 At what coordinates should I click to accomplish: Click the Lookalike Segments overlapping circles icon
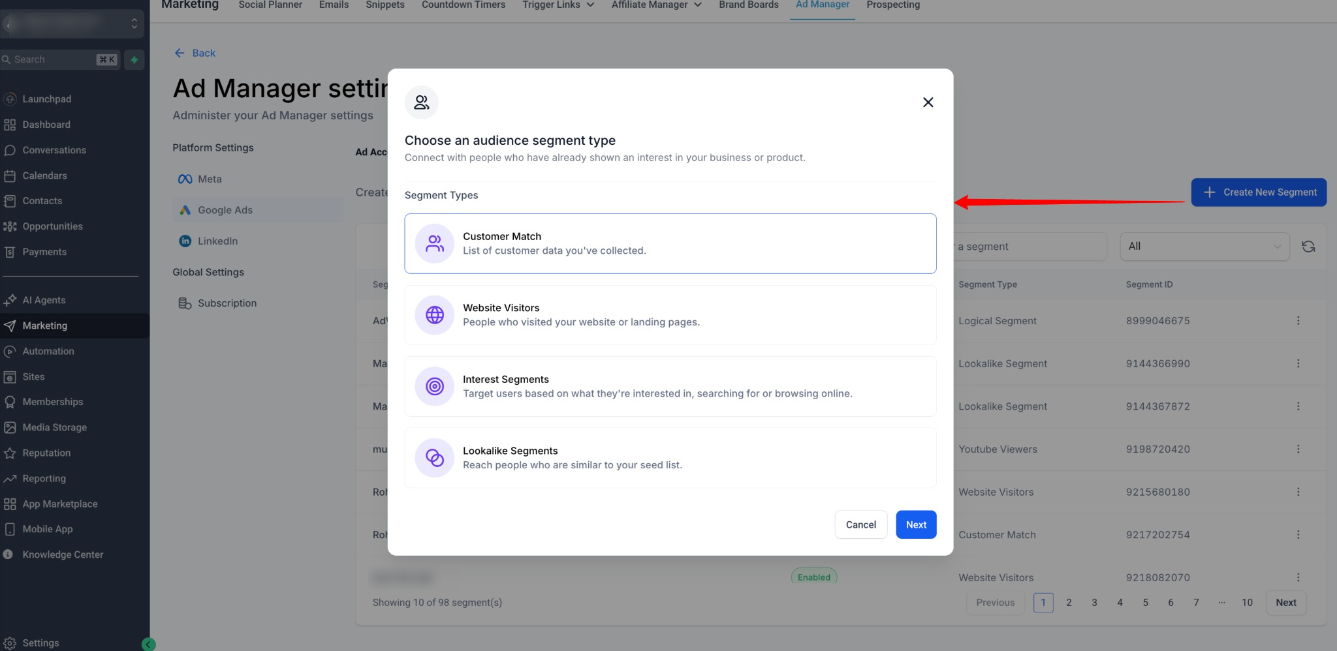point(434,457)
